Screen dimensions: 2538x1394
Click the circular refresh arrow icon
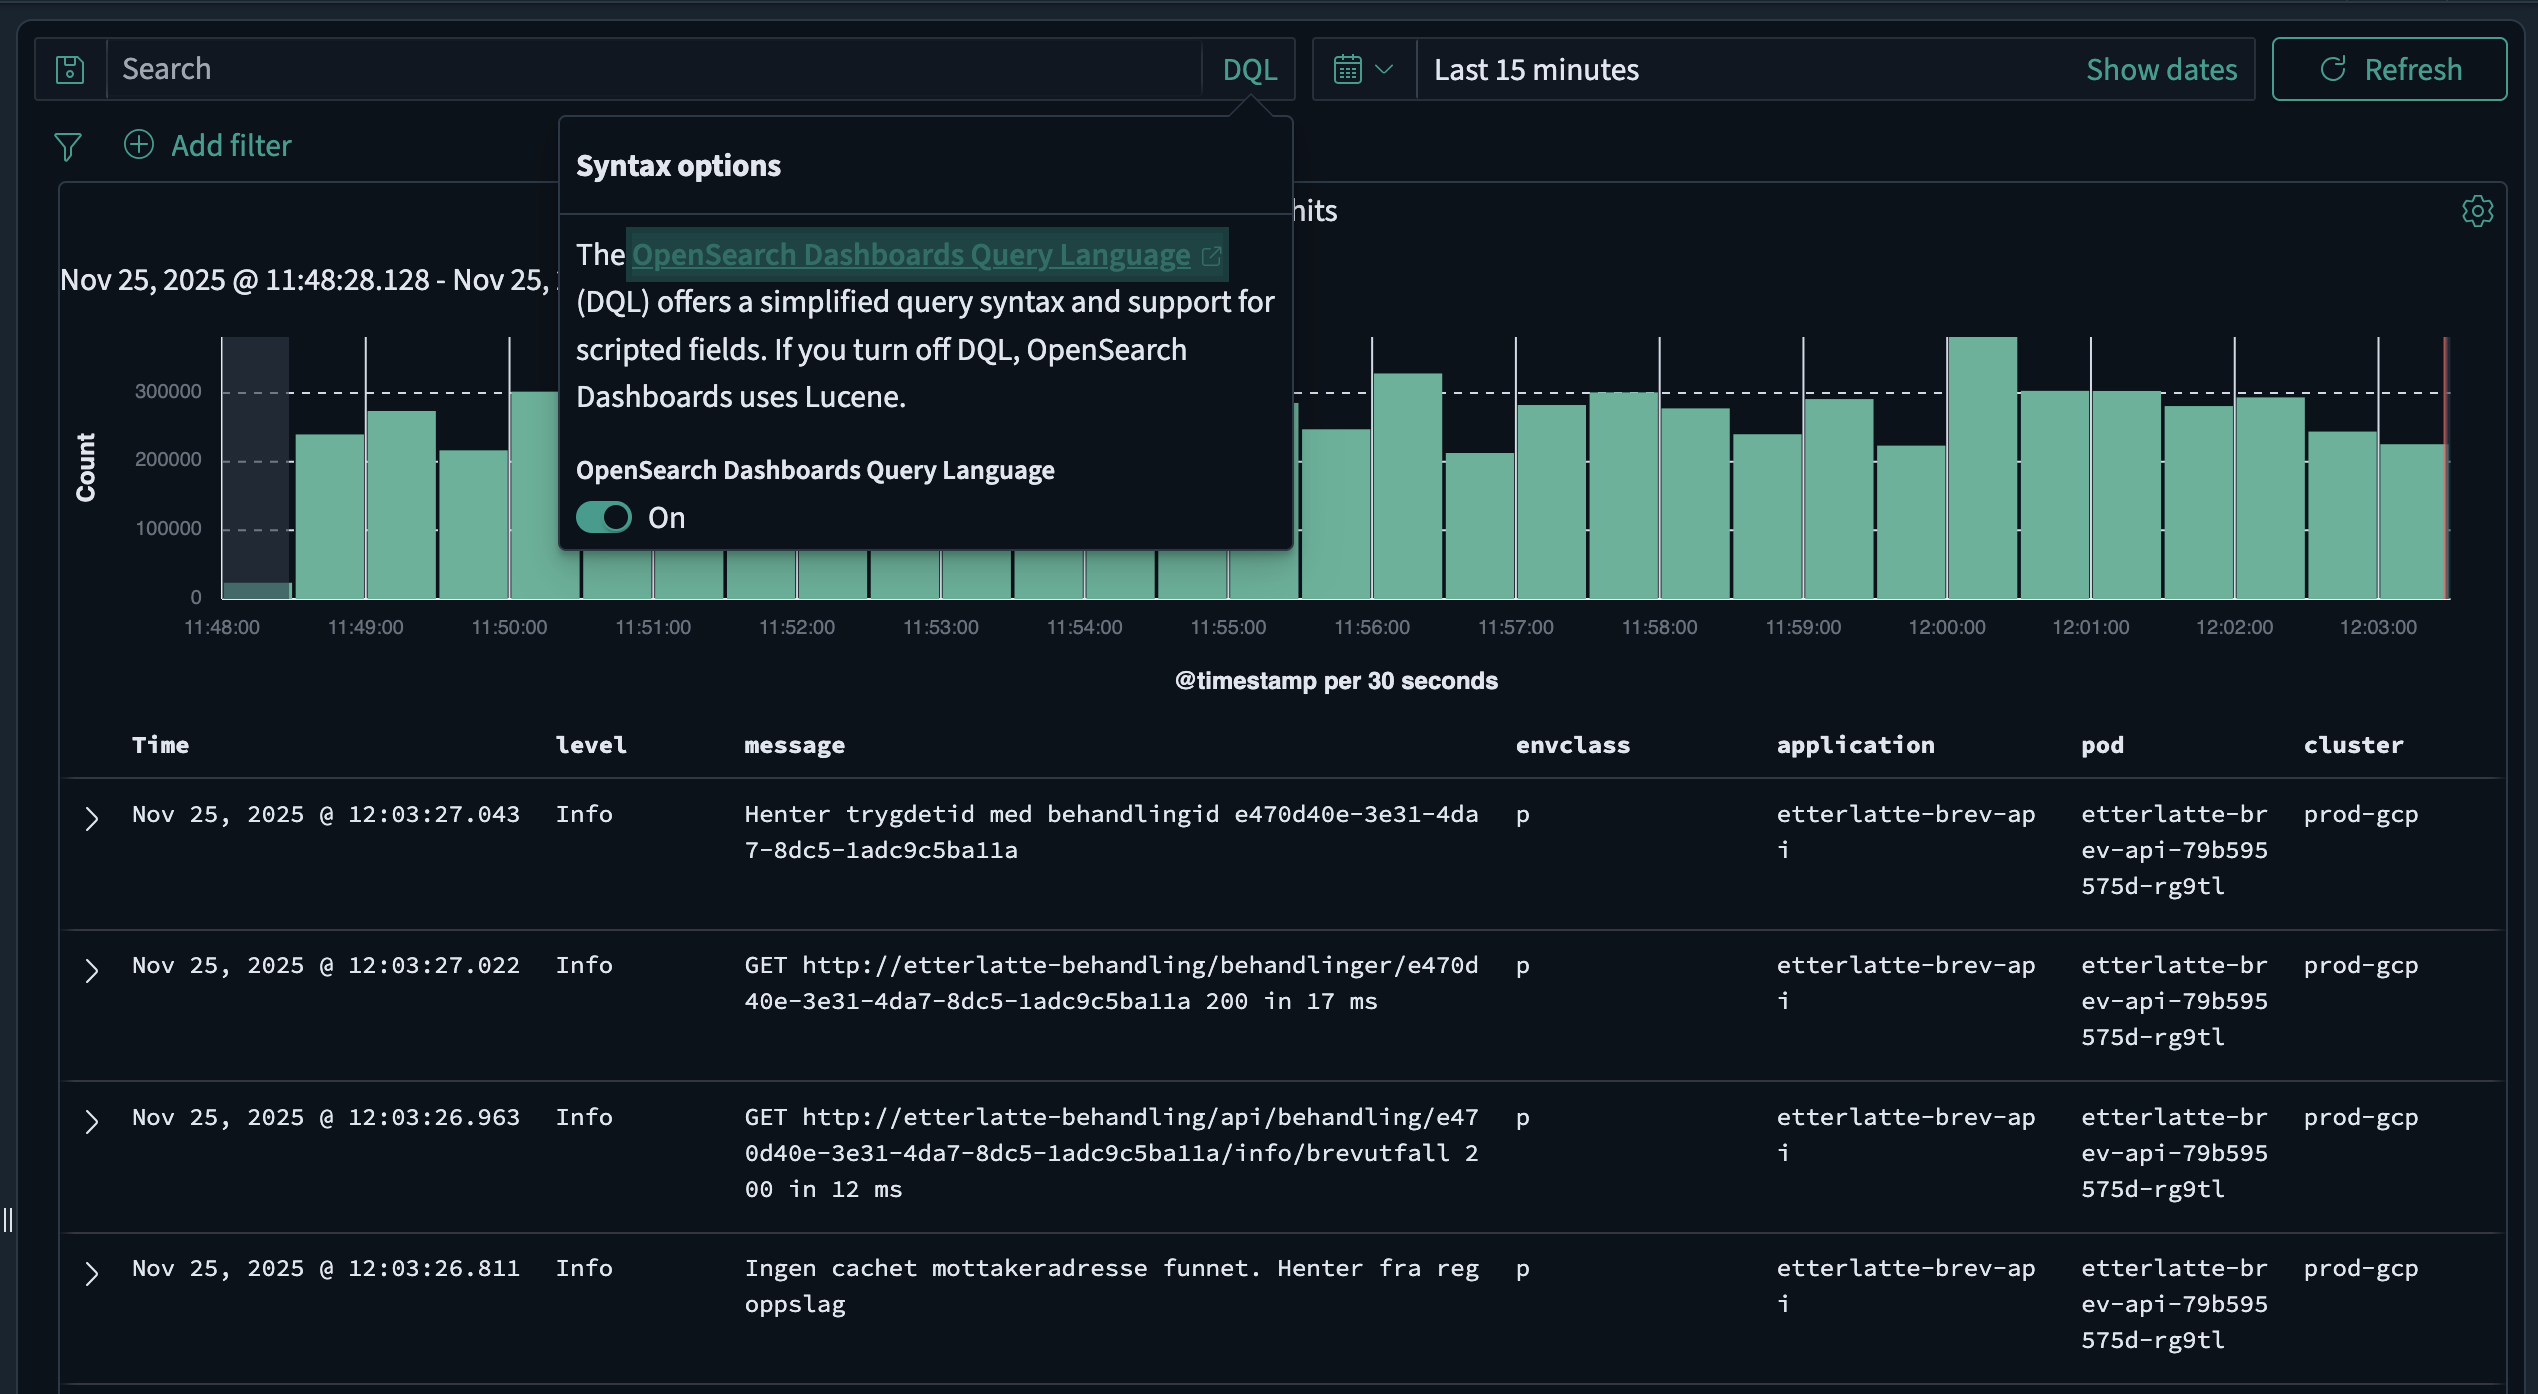click(x=2334, y=68)
